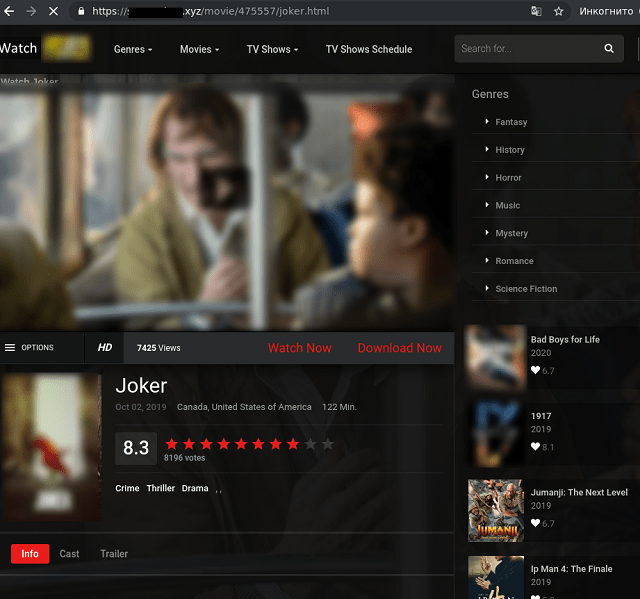Open the TV Shows dropdown menu
This screenshot has height=599, width=640.
pyautogui.click(x=272, y=49)
